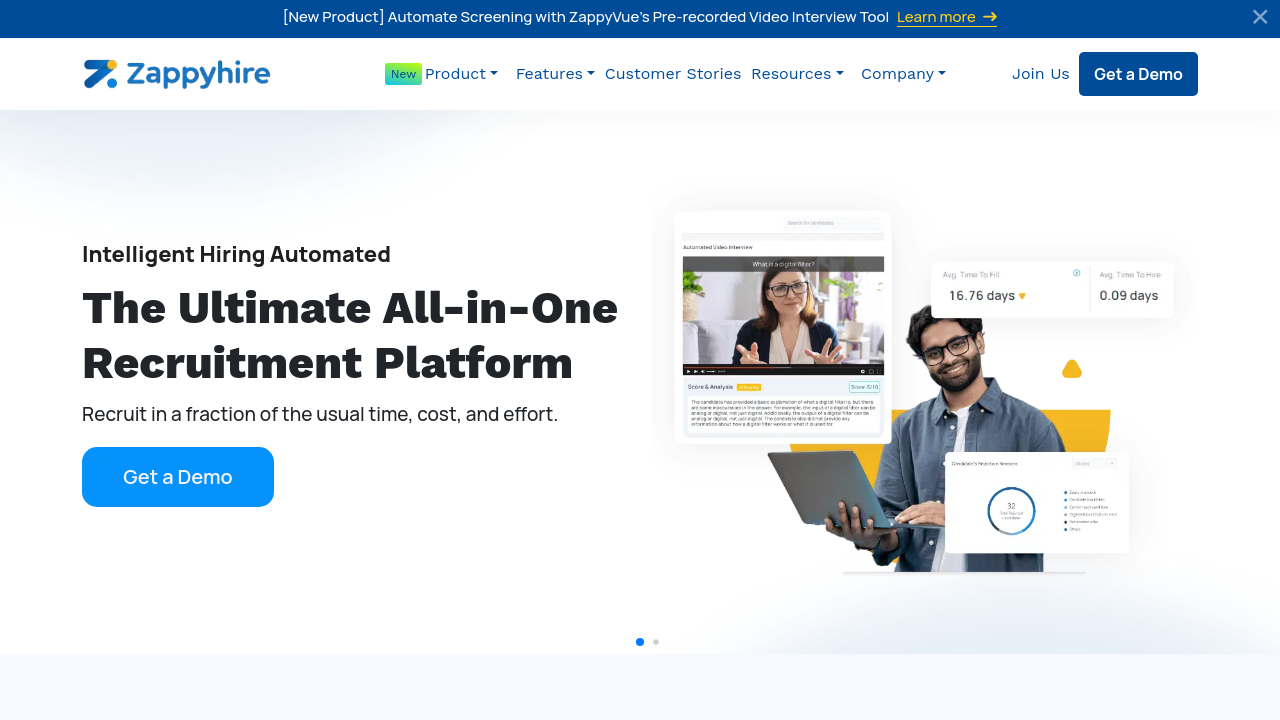1280x720 pixels.
Task: Open the Company menu in navigation
Action: coord(903,74)
